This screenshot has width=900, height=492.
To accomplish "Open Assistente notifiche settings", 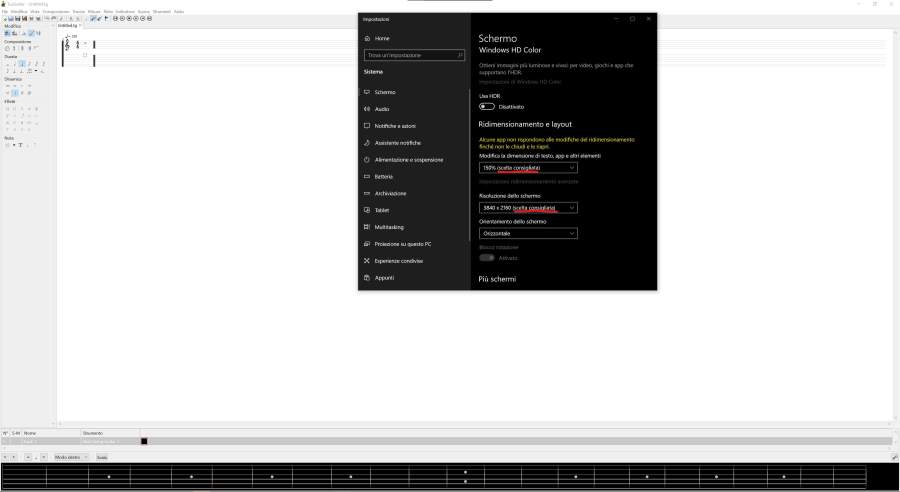I will click(397, 143).
